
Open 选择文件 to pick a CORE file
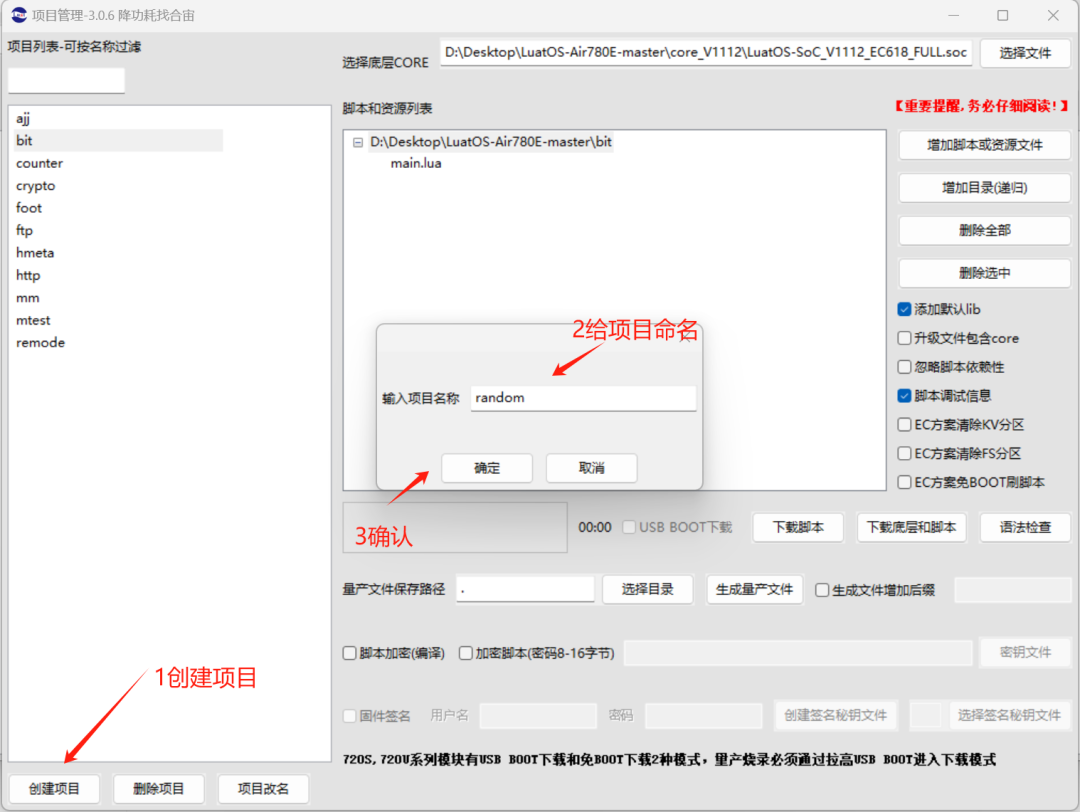tap(1024, 53)
